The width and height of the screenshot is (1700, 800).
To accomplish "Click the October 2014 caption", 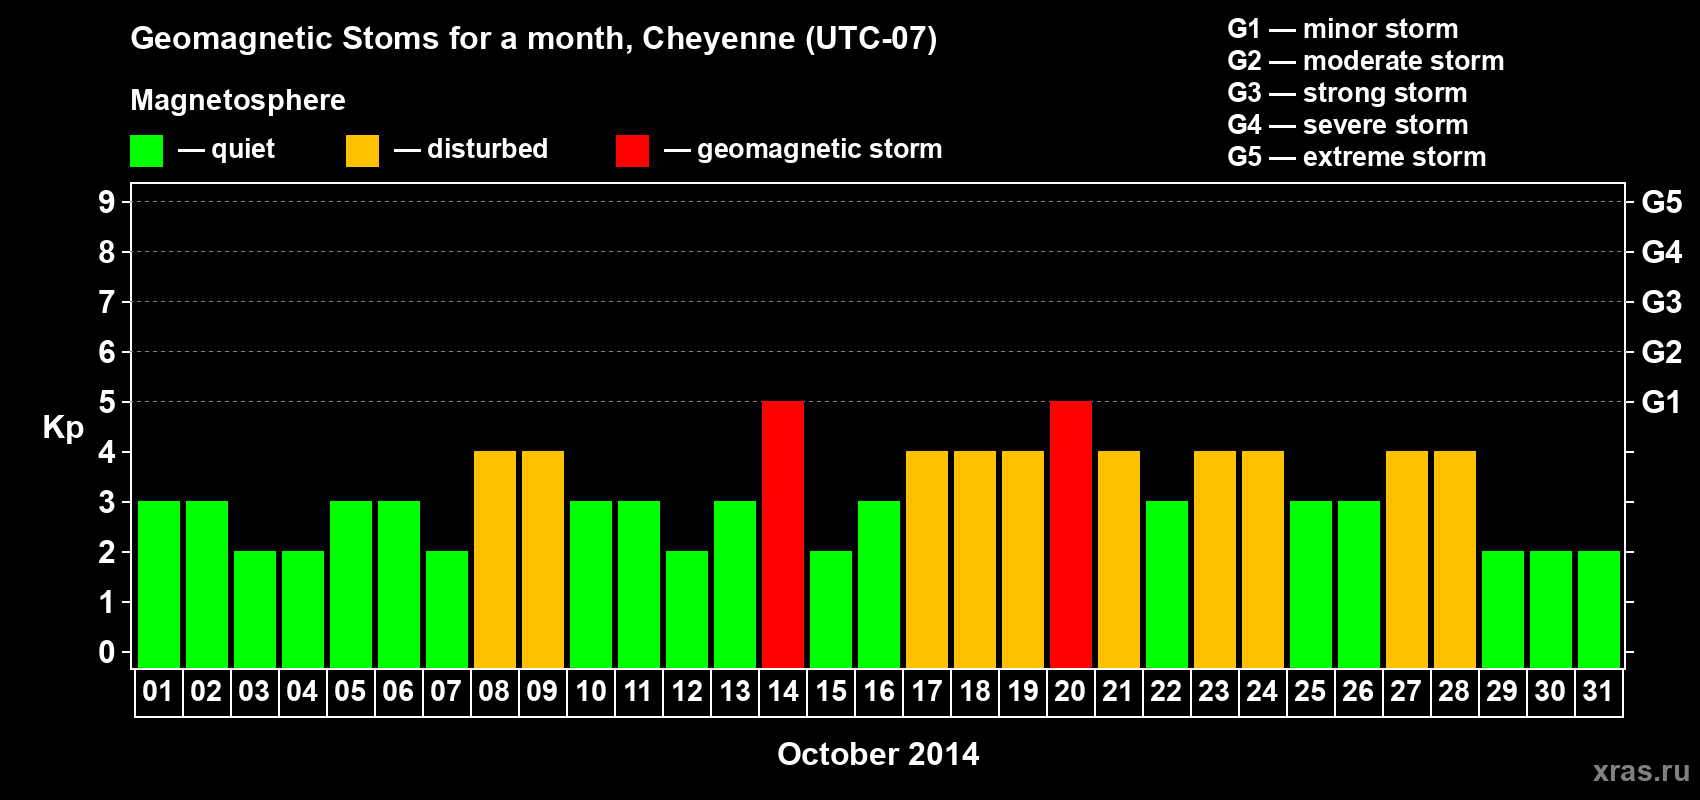I will tap(878, 754).
